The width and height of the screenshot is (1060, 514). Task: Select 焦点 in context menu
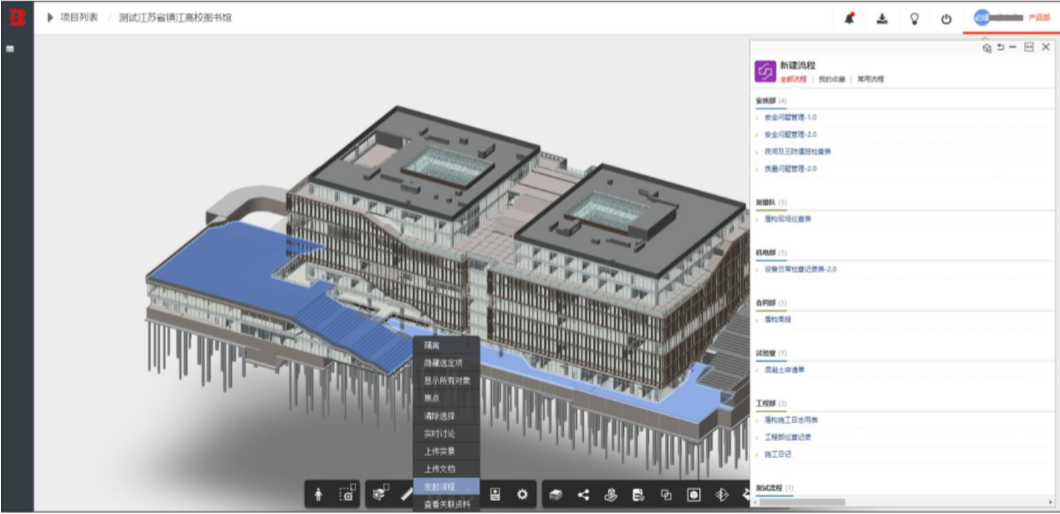pyautogui.click(x=446, y=398)
